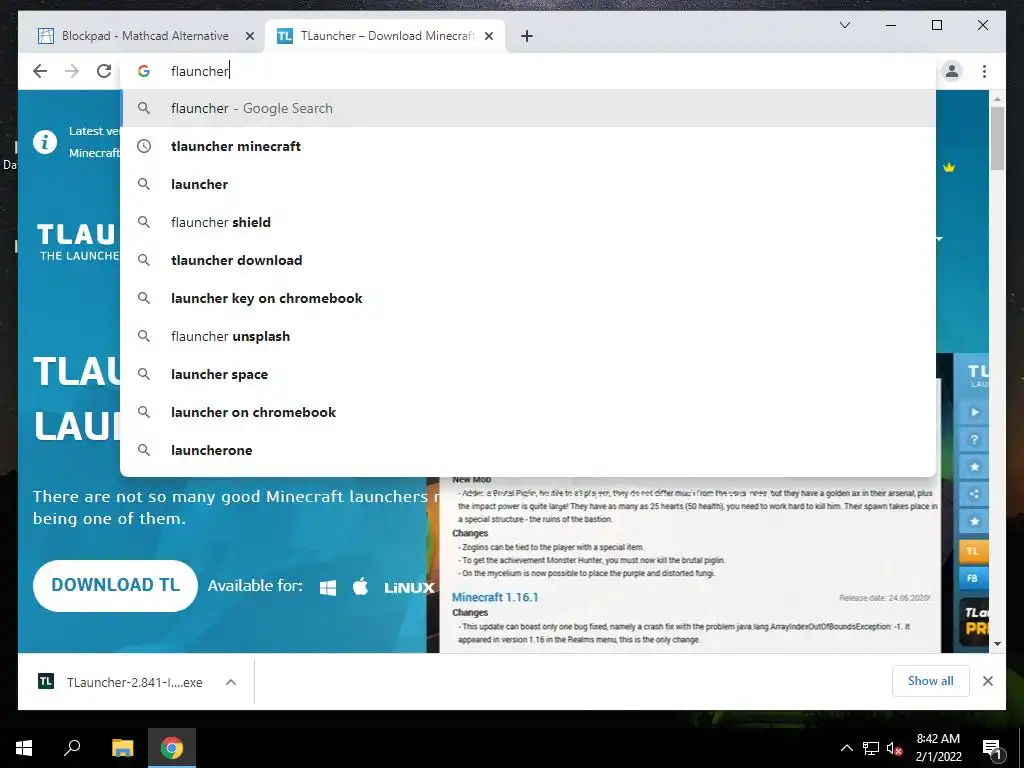Pick 'flauncher unsplash' suggestion
Viewport: 1024px width, 768px height.
pos(528,336)
